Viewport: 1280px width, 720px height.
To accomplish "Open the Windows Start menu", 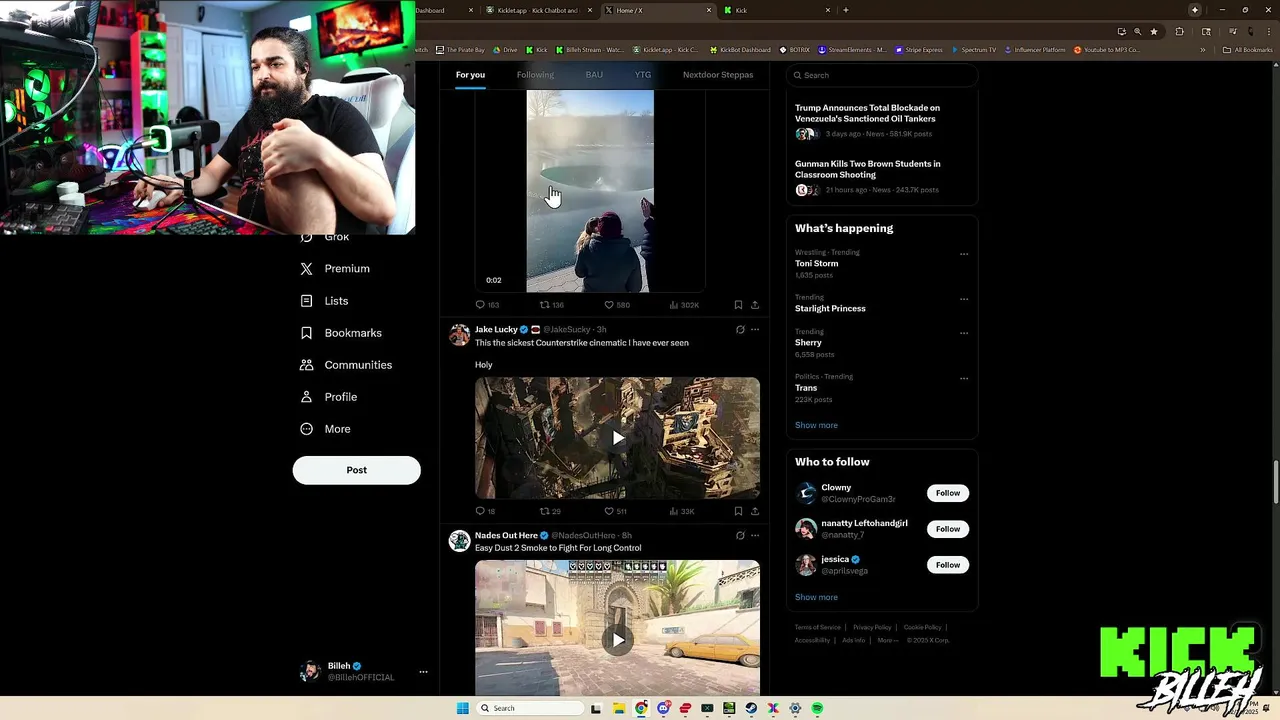I will [x=462, y=708].
